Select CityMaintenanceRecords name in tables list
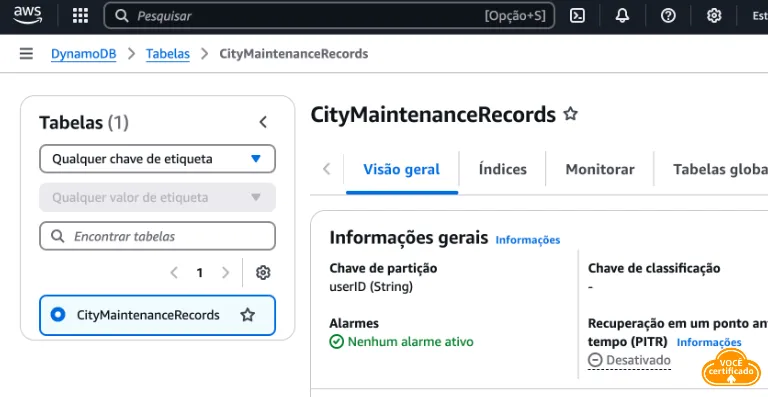Viewport: 768px width, 397px height. tap(148, 315)
